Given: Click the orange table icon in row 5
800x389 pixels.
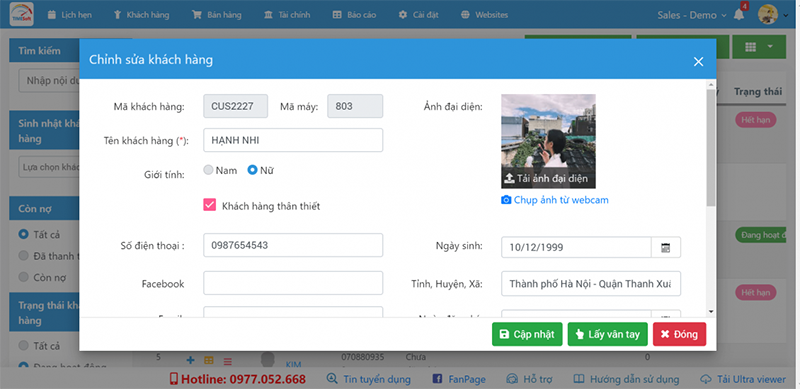Looking at the screenshot, I should click(209, 360).
